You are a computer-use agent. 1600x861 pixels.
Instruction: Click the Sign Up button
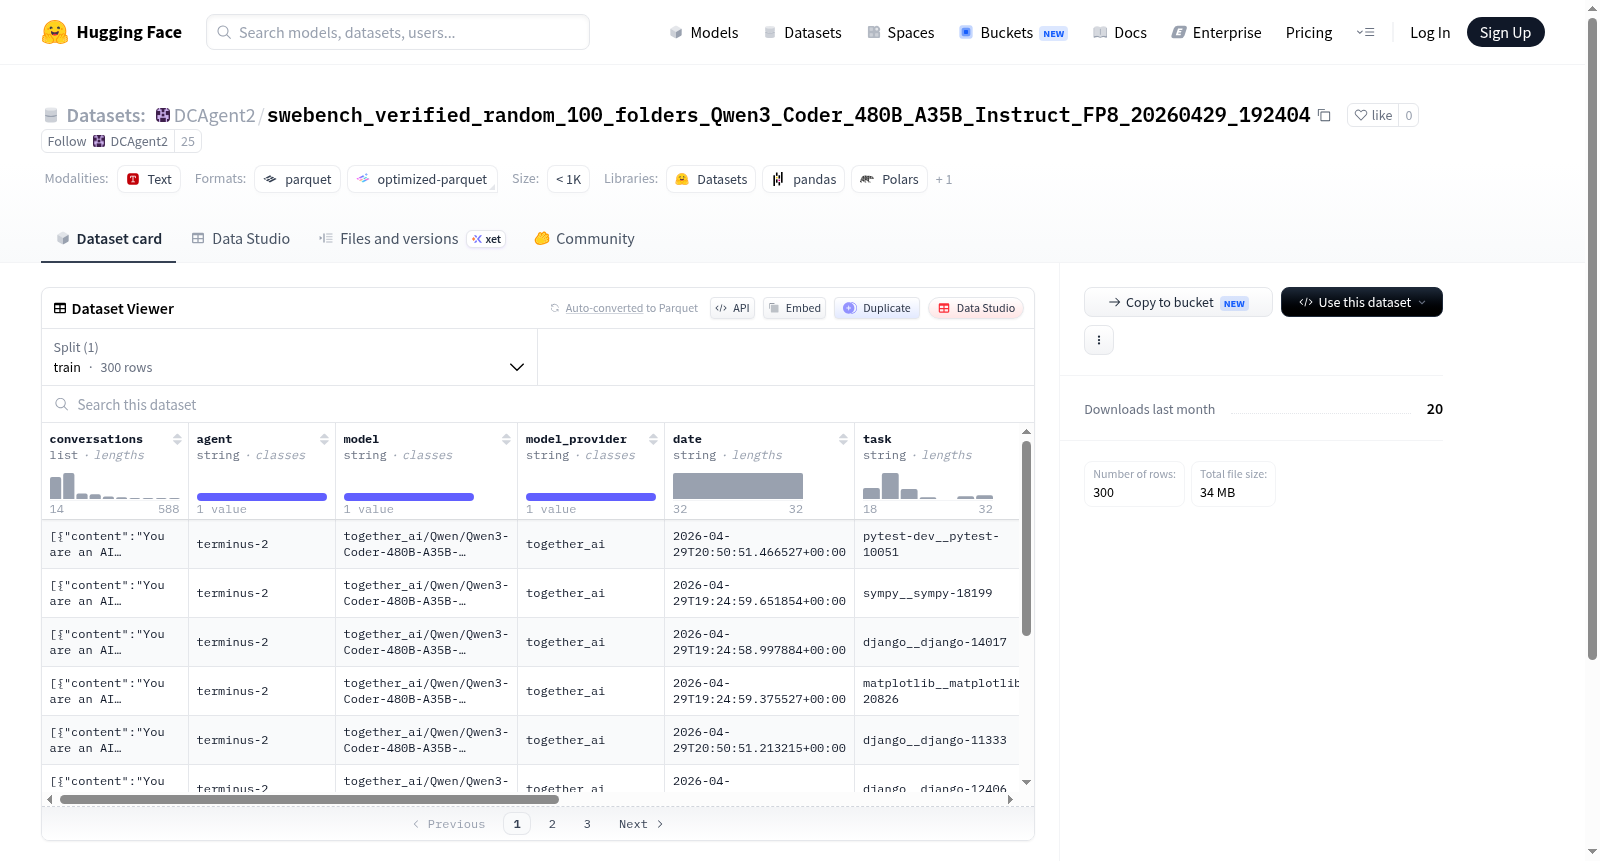(1505, 32)
